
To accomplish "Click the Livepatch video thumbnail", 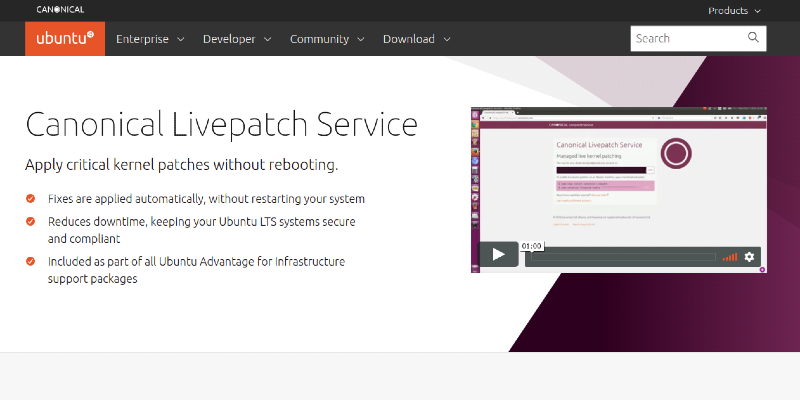I will point(617,180).
